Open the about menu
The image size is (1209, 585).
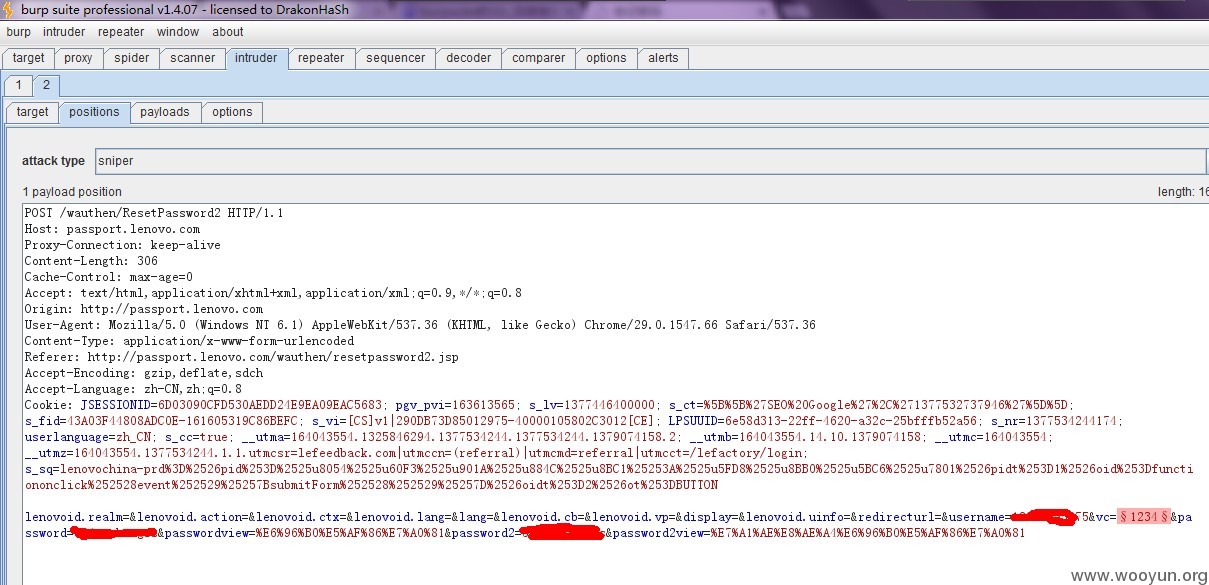pyautogui.click(x=228, y=32)
